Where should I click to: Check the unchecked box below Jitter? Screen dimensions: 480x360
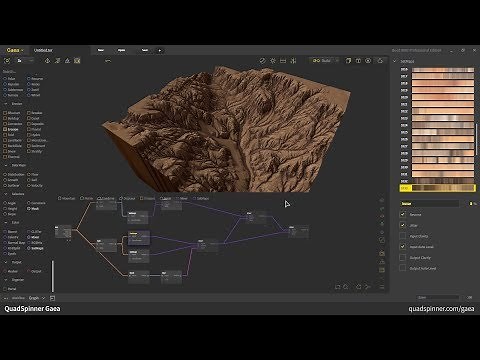click(x=403, y=236)
